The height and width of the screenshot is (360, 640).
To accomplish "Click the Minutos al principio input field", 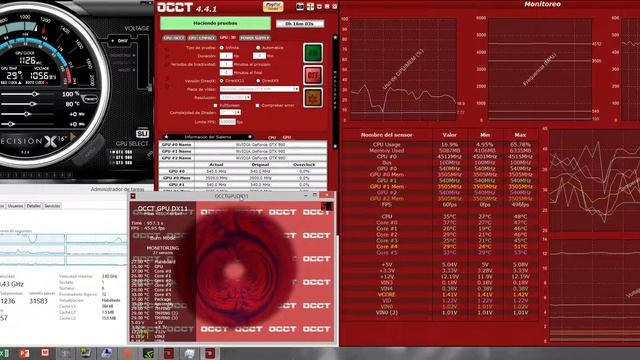I will pyautogui.click(x=226, y=64).
